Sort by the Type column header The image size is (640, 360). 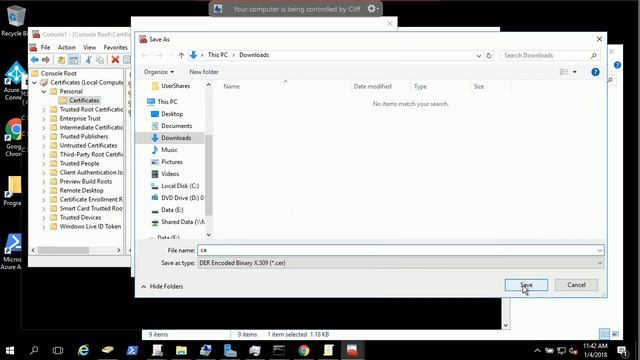(420, 87)
